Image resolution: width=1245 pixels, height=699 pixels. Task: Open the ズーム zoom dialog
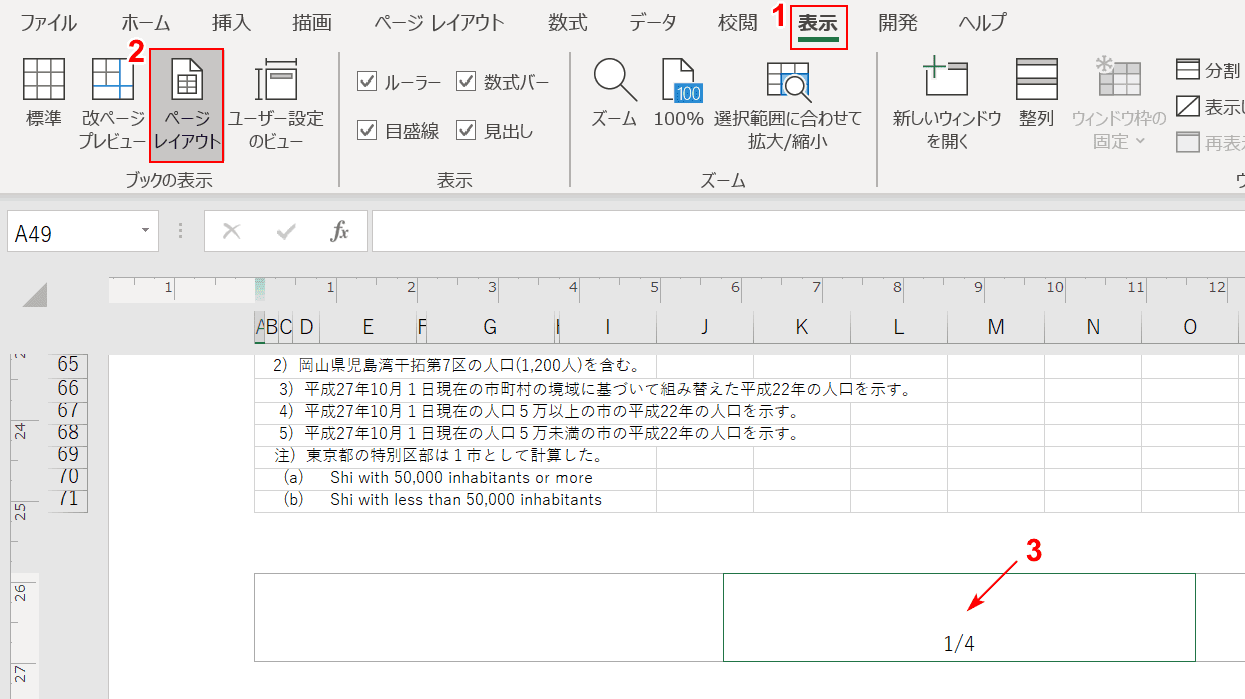(614, 93)
